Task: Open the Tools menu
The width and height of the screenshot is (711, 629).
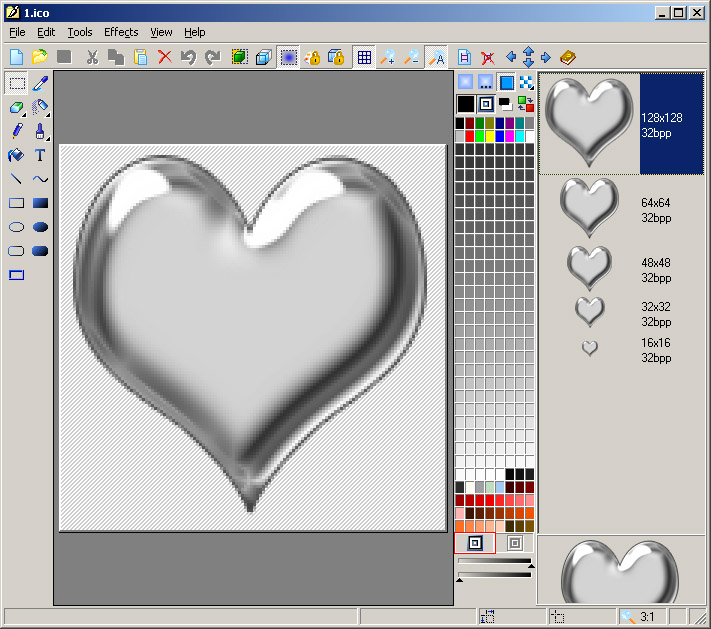Action: (x=80, y=32)
